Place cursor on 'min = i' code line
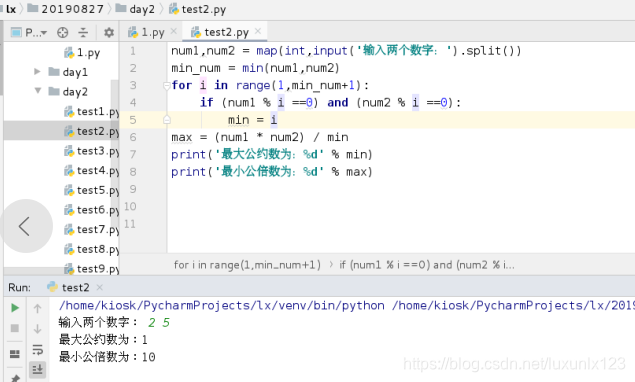 [x=252, y=120]
